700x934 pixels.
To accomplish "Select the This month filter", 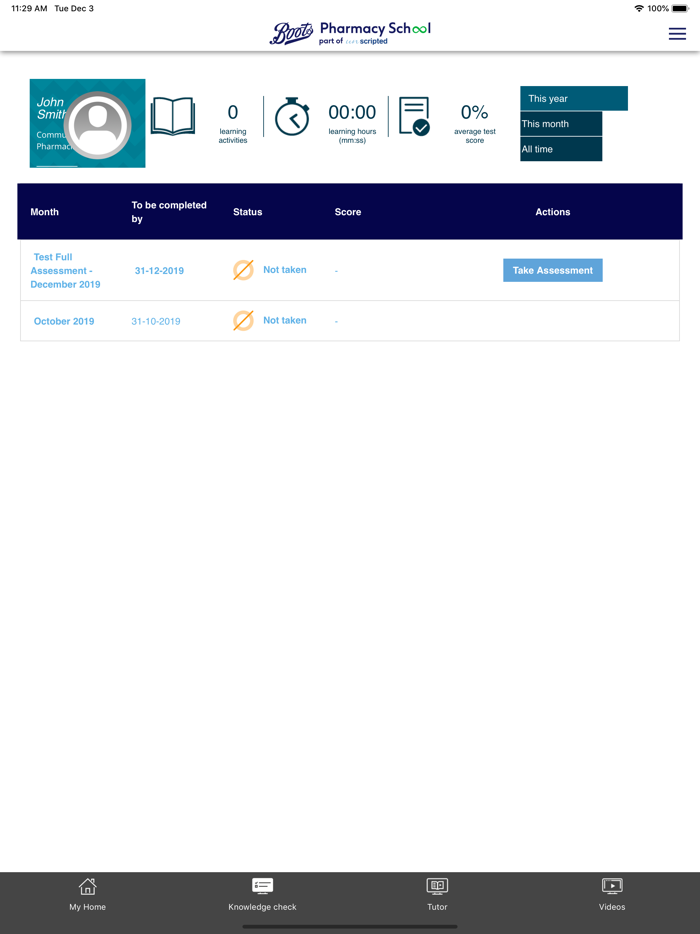I will click(561, 124).
